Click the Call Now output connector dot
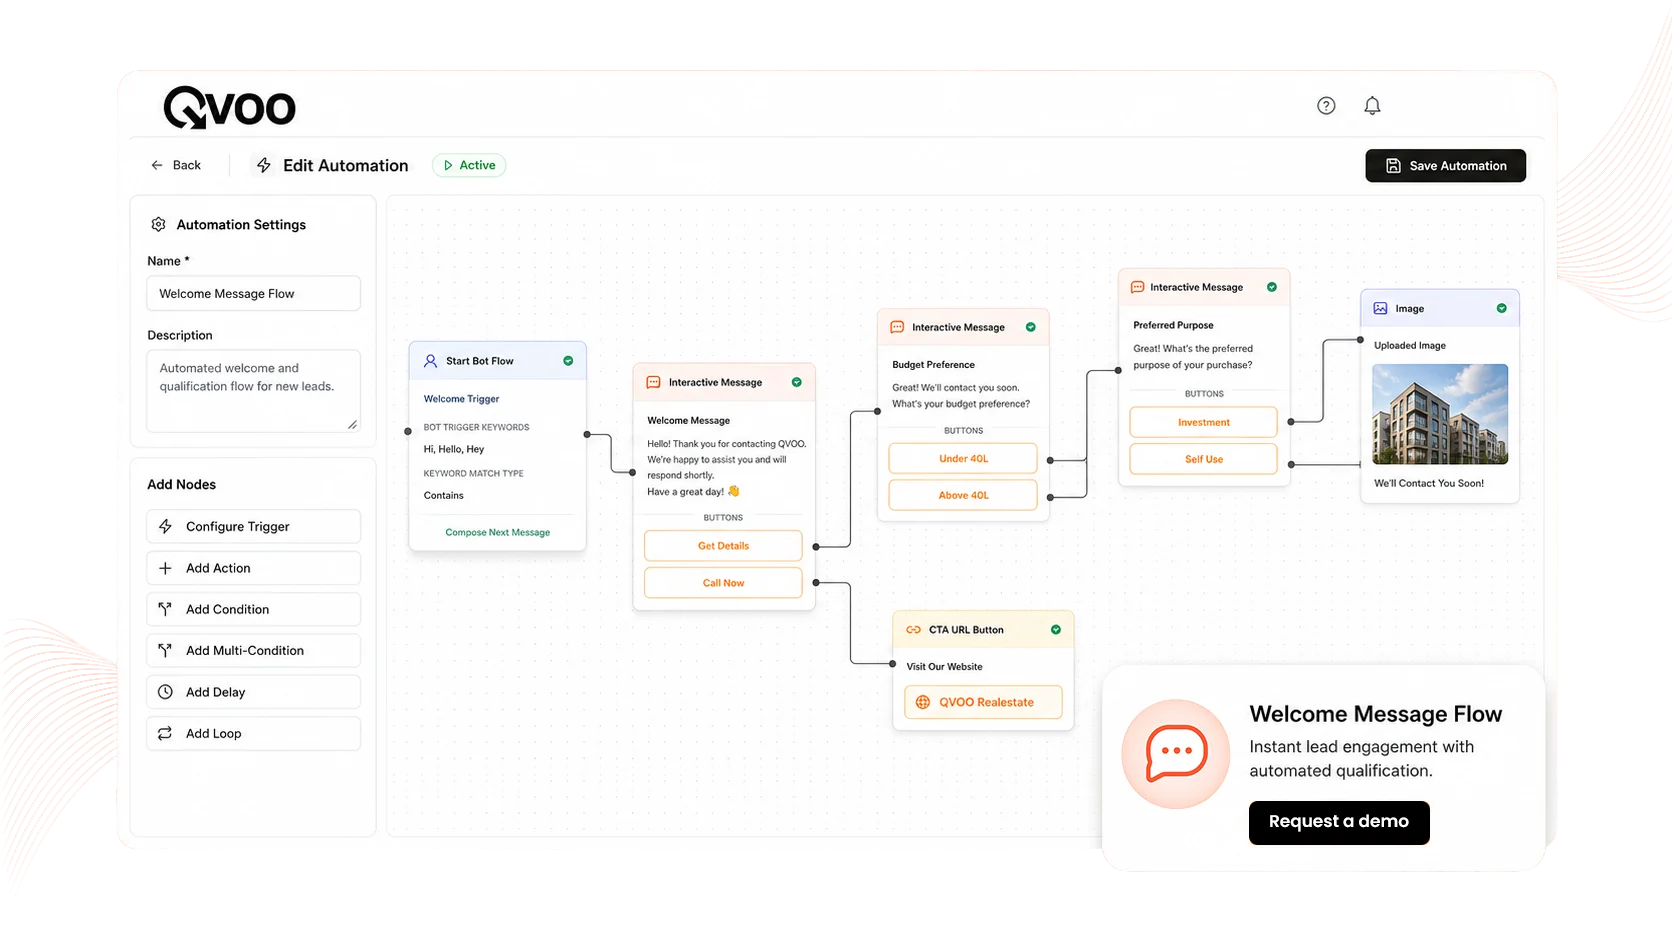The image size is (1672, 941). [x=816, y=582]
